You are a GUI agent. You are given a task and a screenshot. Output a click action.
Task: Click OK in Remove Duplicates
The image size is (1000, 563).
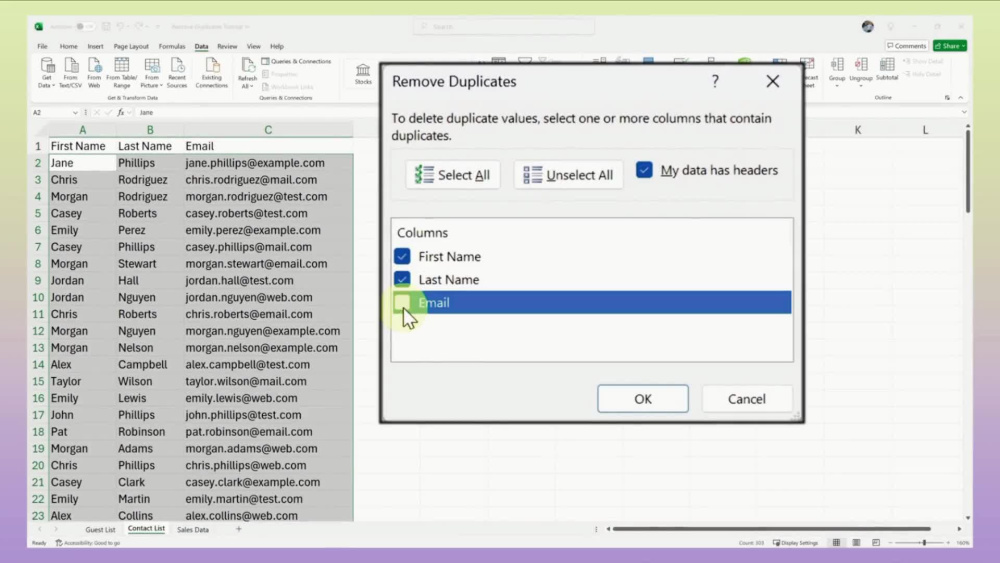coord(643,398)
